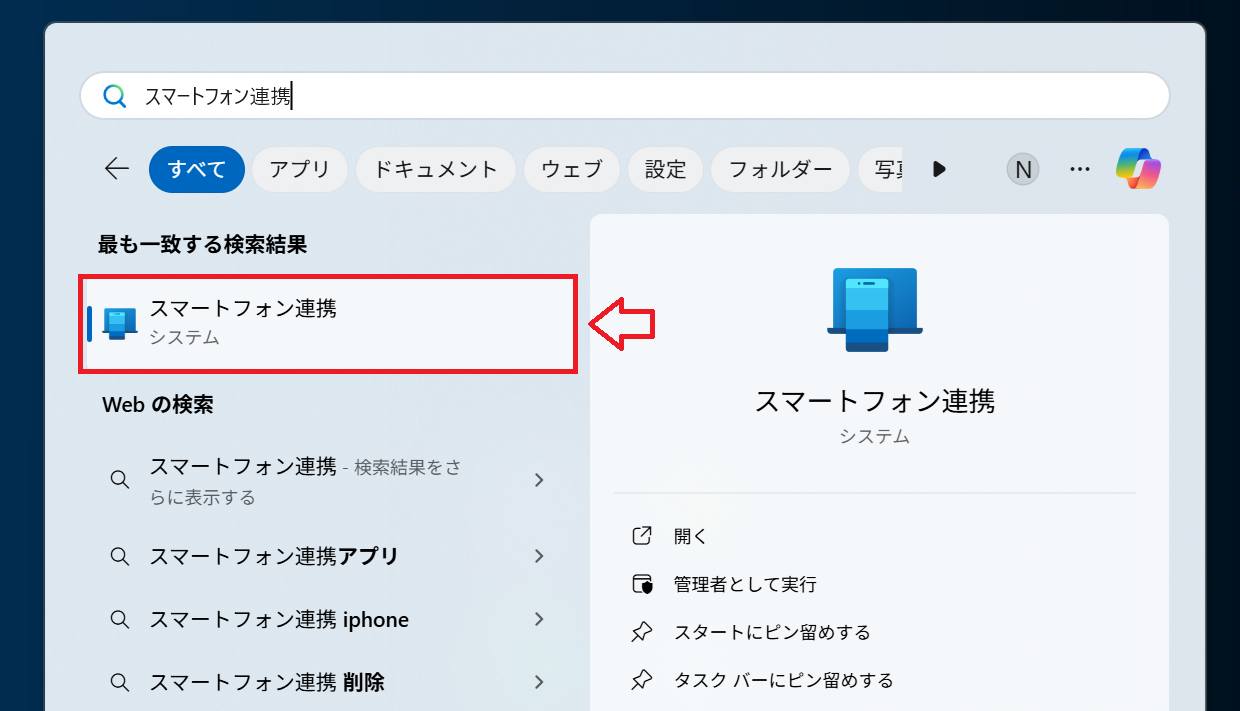Image resolution: width=1240 pixels, height=711 pixels.
Task: Click the magnifying glass search icon
Action: pyautogui.click(x=115, y=95)
